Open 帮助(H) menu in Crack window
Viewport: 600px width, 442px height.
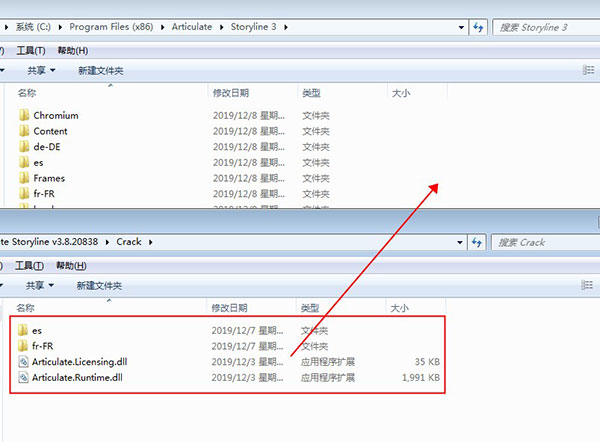(x=71, y=266)
